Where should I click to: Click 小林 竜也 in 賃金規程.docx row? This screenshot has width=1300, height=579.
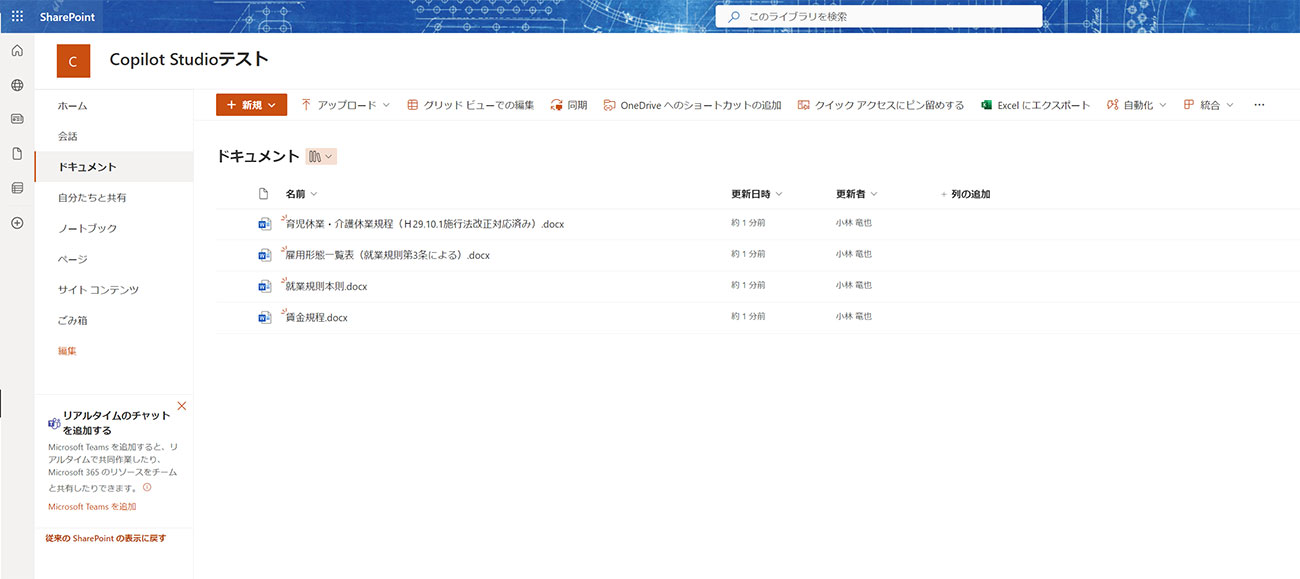point(854,317)
